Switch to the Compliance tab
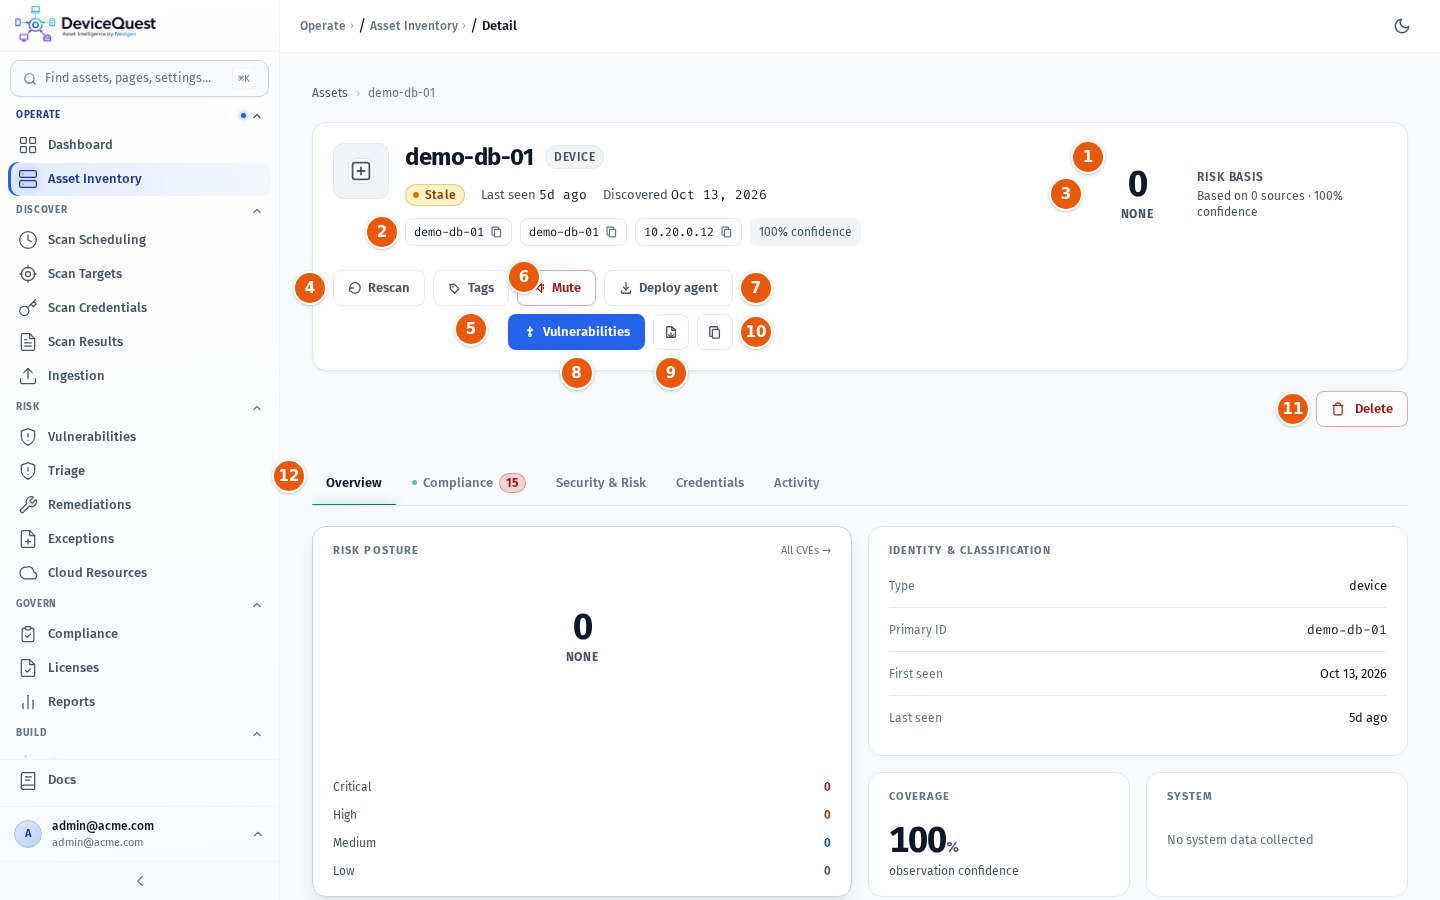The image size is (1440, 900). pyautogui.click(x=469, y=483)
